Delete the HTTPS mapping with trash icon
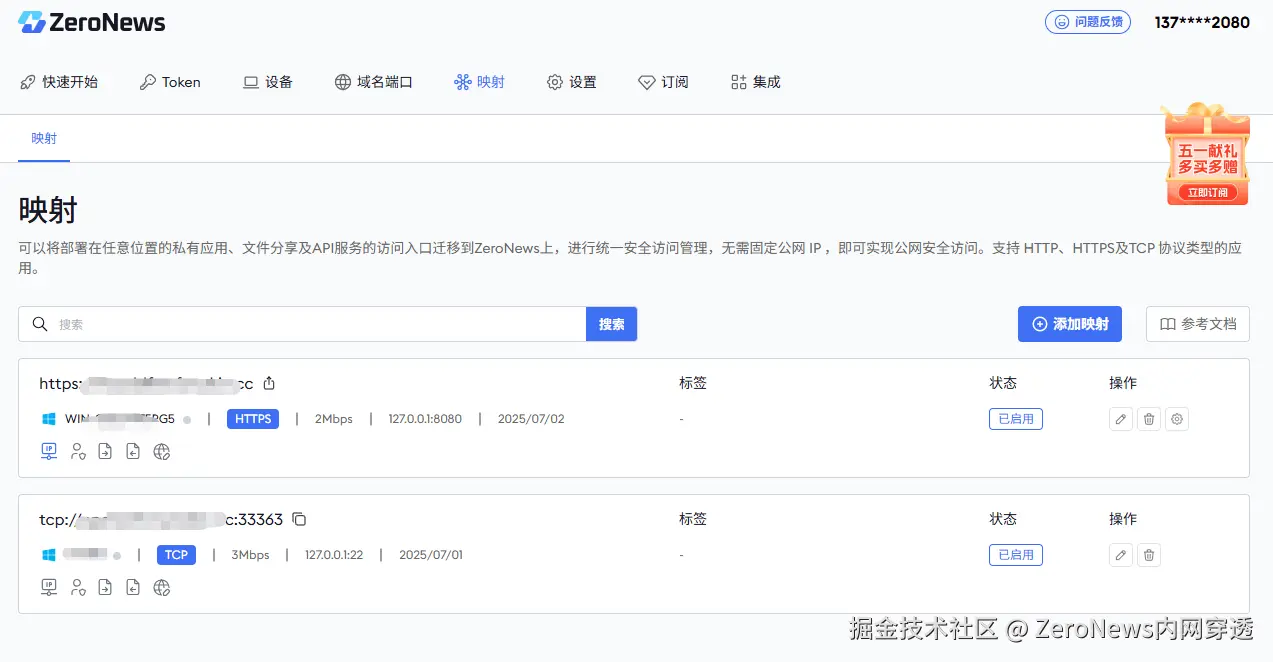1273x662 pixels. coord(1149,419)
